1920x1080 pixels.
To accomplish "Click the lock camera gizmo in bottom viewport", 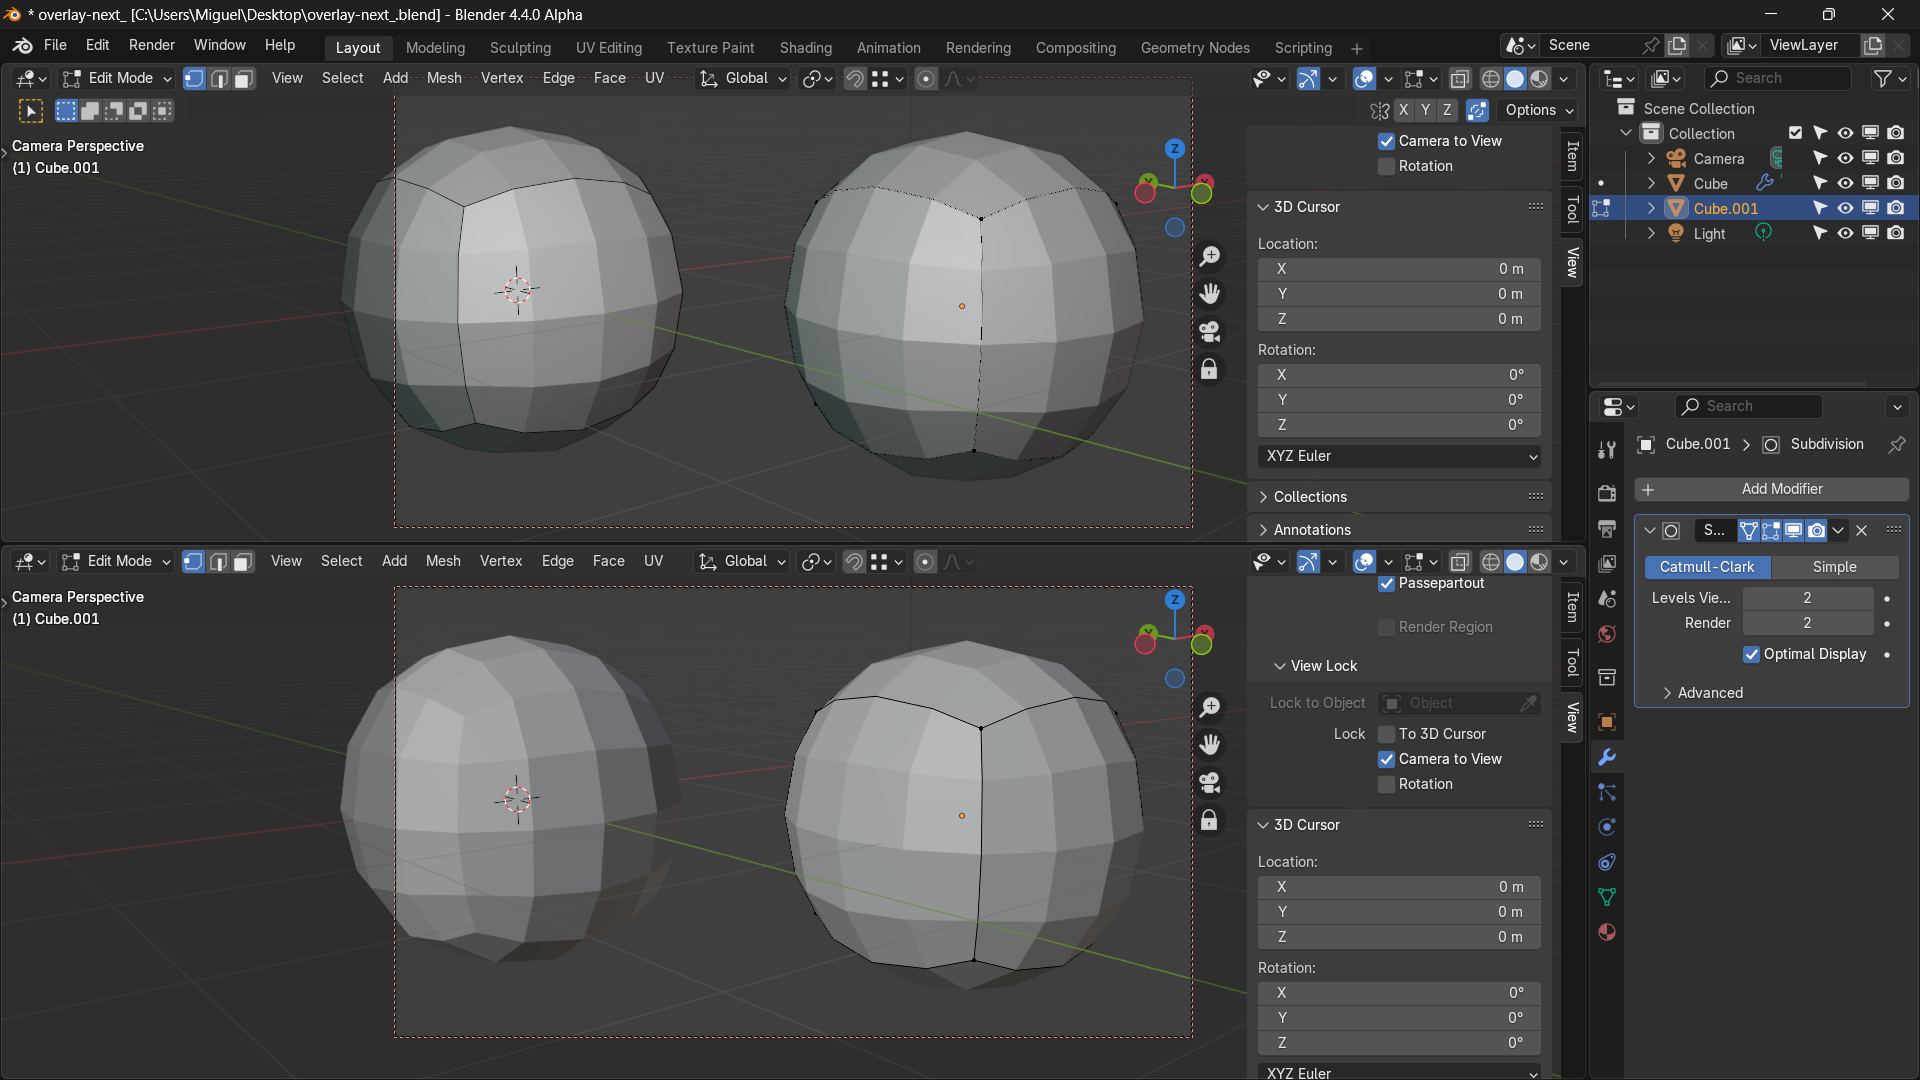I will (x=1210, y=820).
